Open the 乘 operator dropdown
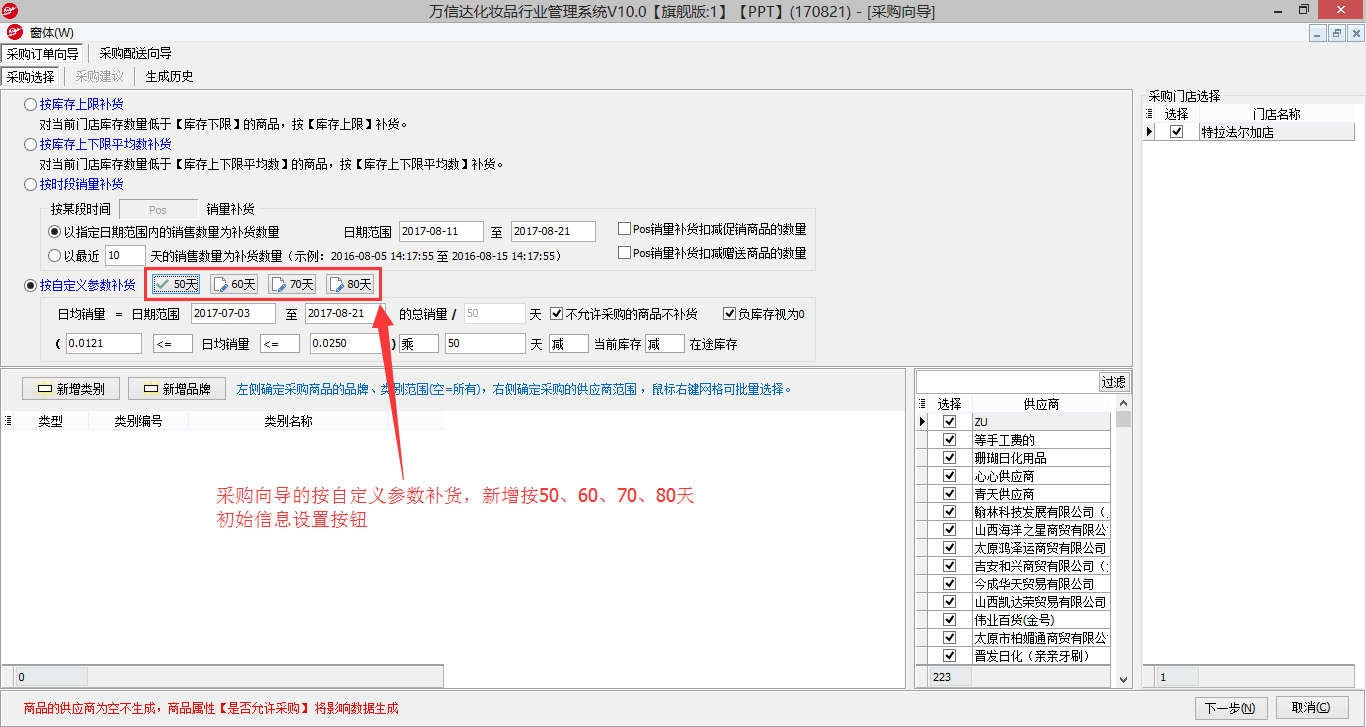This screenshot has width=1366, height=727. point(419,344)
